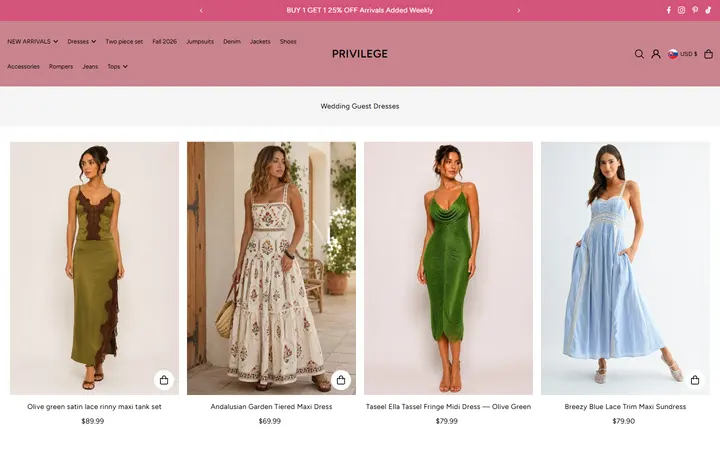This screenshot has height=450, width=720.
Task: Quick add Andalusian Garden dress to bag
Action: (x=341, y=380)
